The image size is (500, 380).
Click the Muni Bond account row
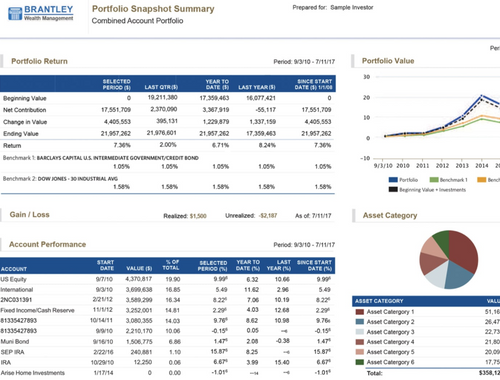(x=167, y=342)
